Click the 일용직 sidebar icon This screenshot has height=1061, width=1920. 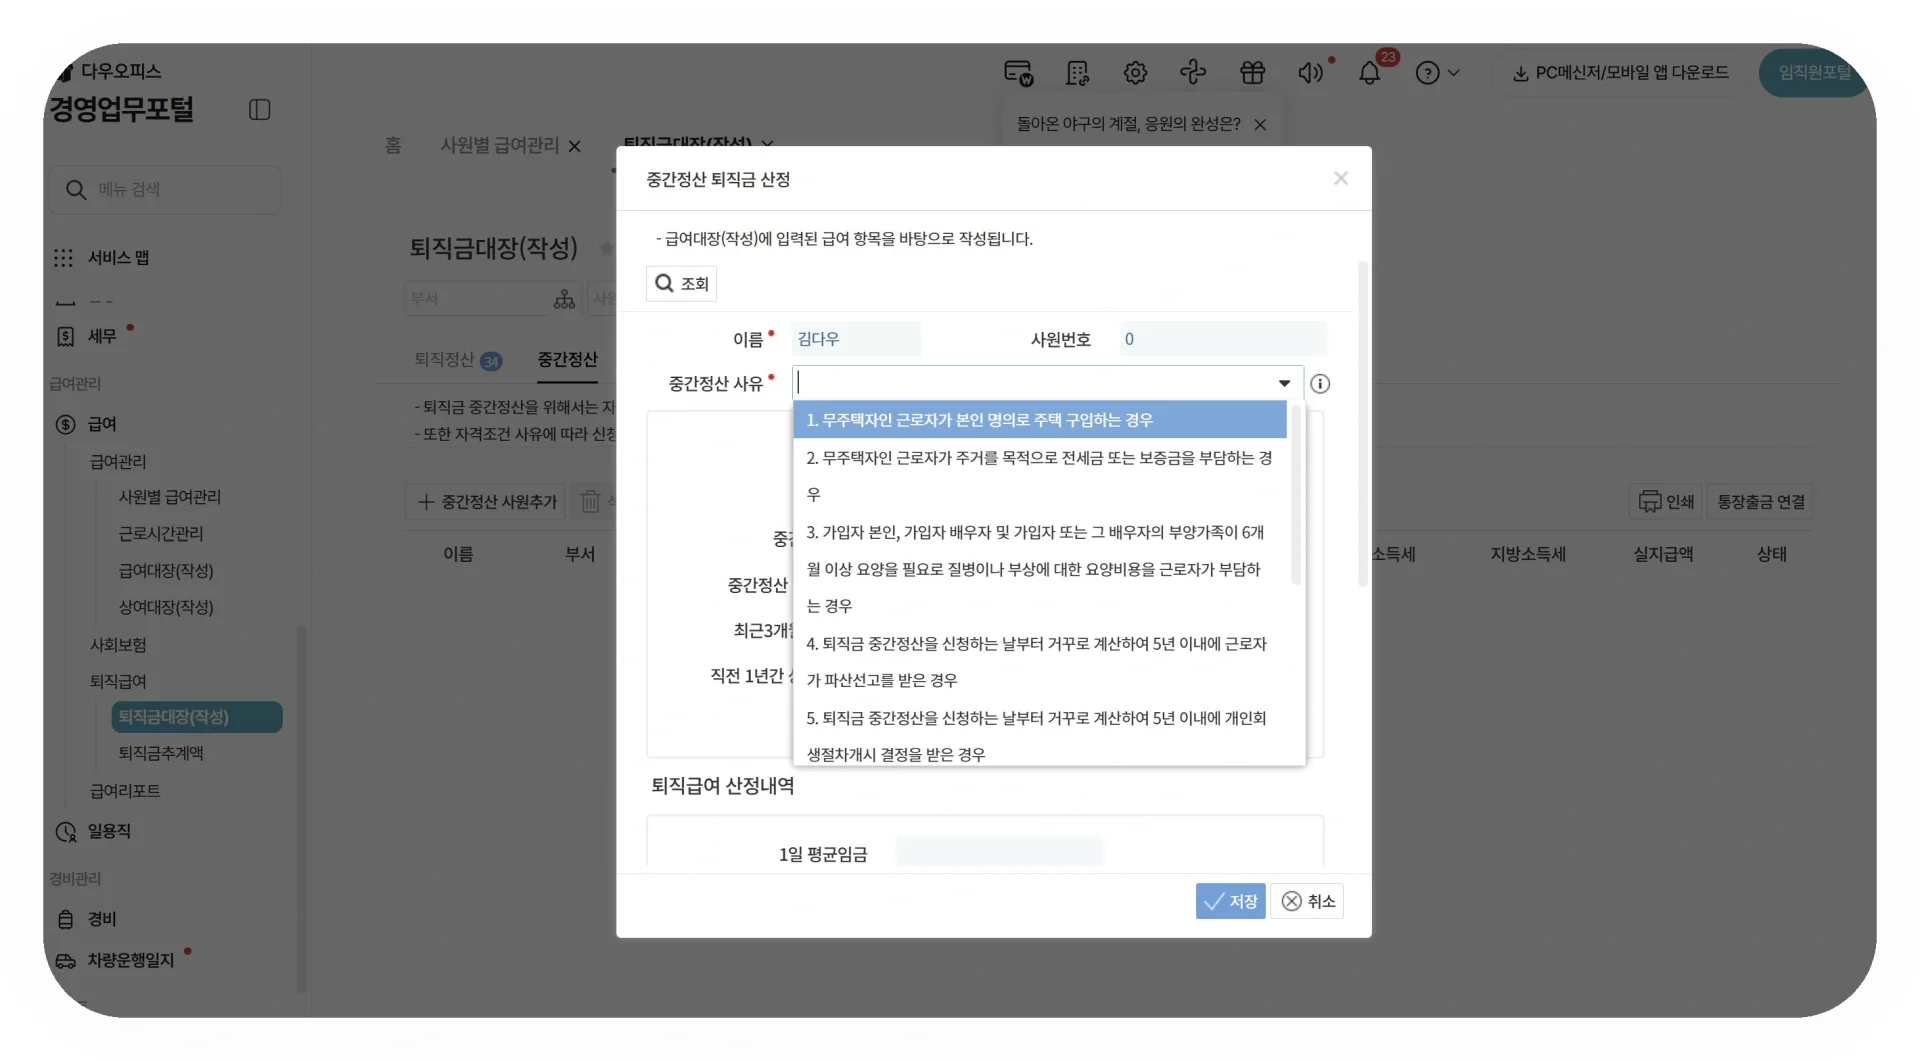click(65, 832)
